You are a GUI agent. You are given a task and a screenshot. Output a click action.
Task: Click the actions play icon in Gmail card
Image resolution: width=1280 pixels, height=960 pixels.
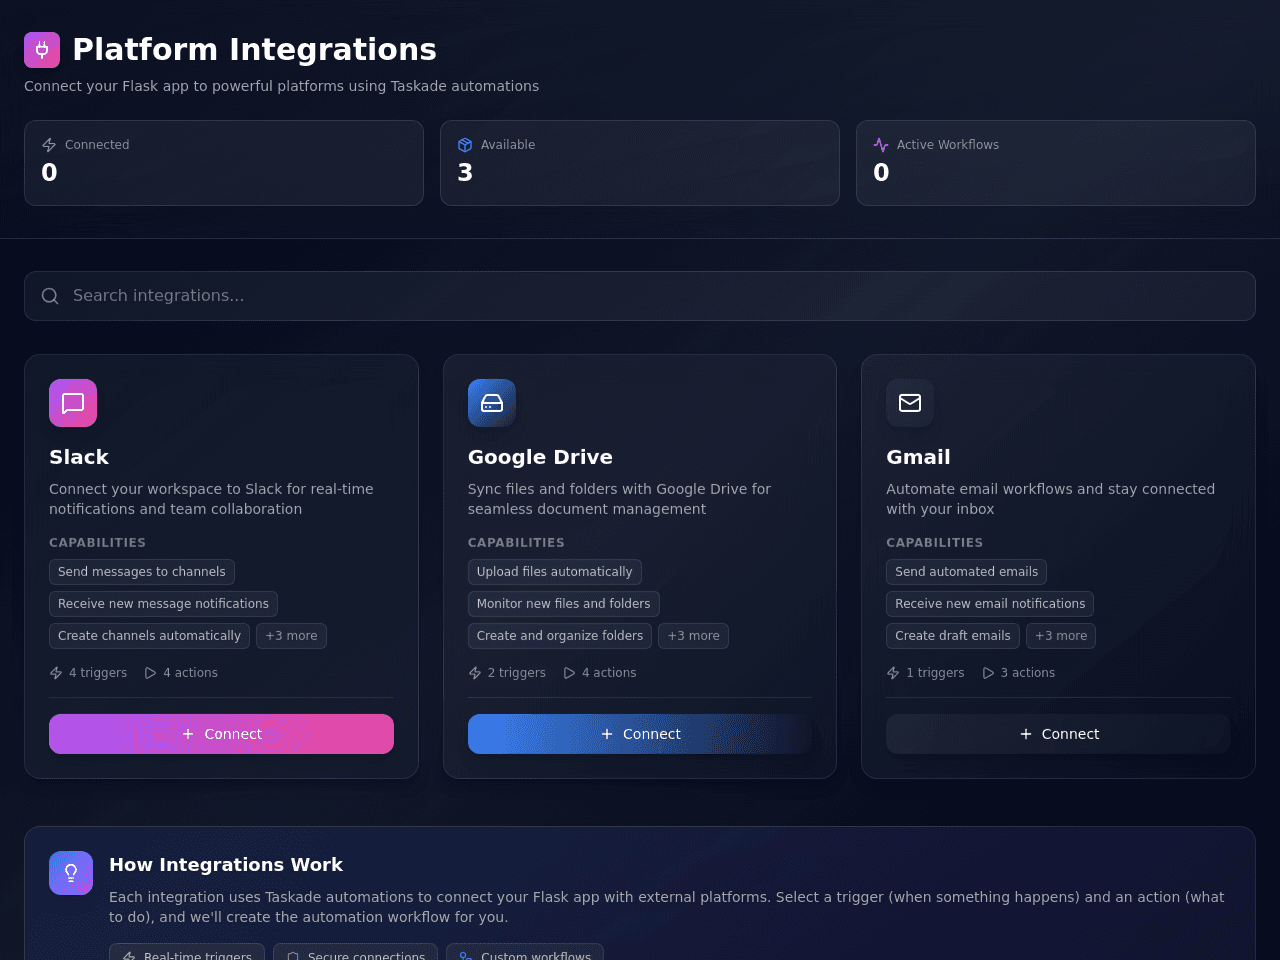989,673
